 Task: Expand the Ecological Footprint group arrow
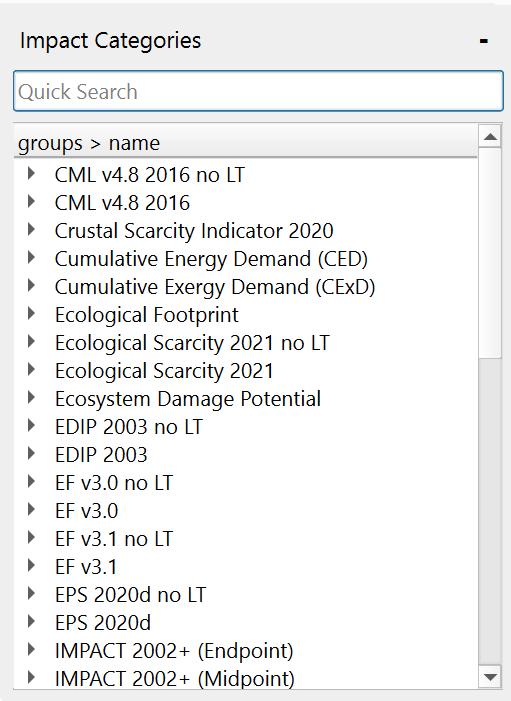click(31, 314)
